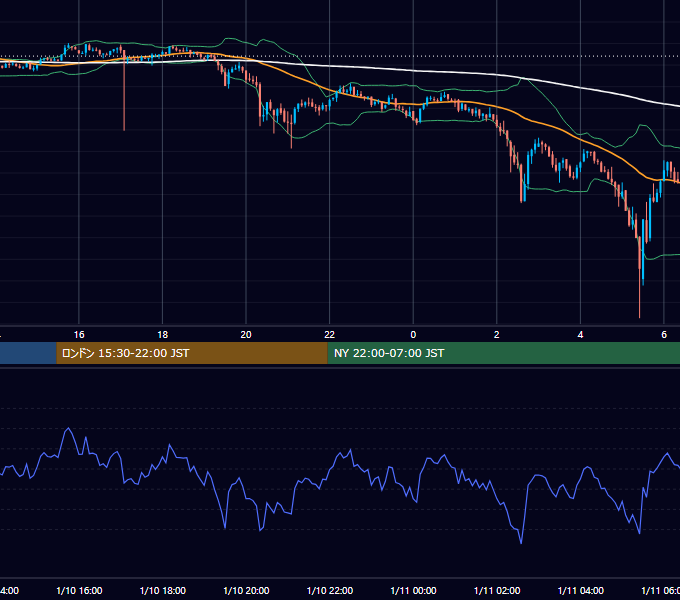This screenshot has width=680, height=600.
Task: Click the 6 hour label on price chart
Action: pos(664,335)
